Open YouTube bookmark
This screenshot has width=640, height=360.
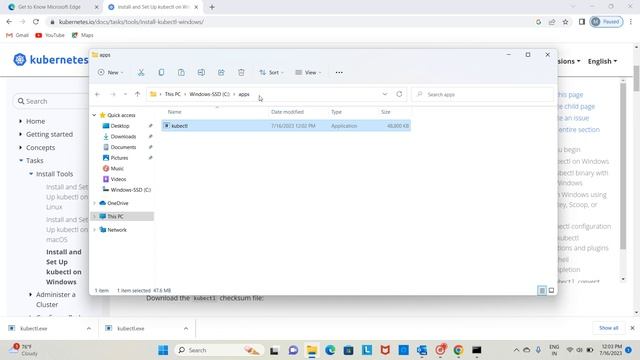pyautogui.click(x=50, y=36)
